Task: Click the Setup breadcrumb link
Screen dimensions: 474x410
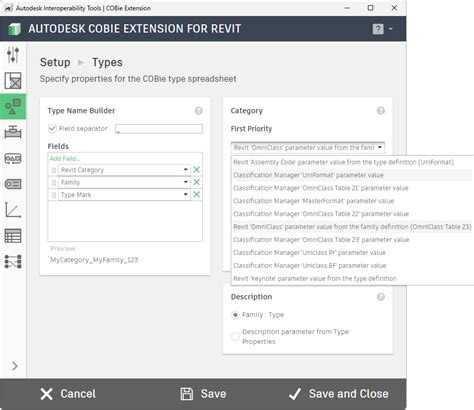Action: coord(55,62)
